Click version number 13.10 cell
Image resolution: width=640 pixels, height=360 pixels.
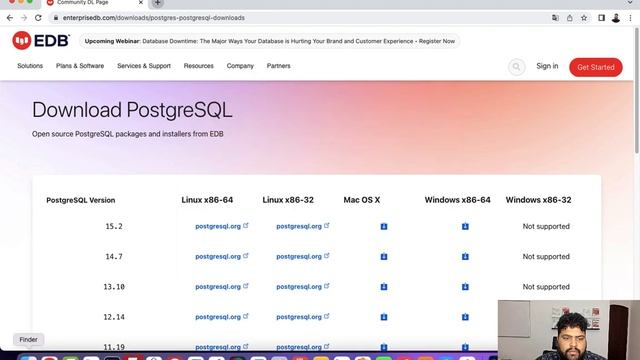pyautogui.click(x=114, y=287)
